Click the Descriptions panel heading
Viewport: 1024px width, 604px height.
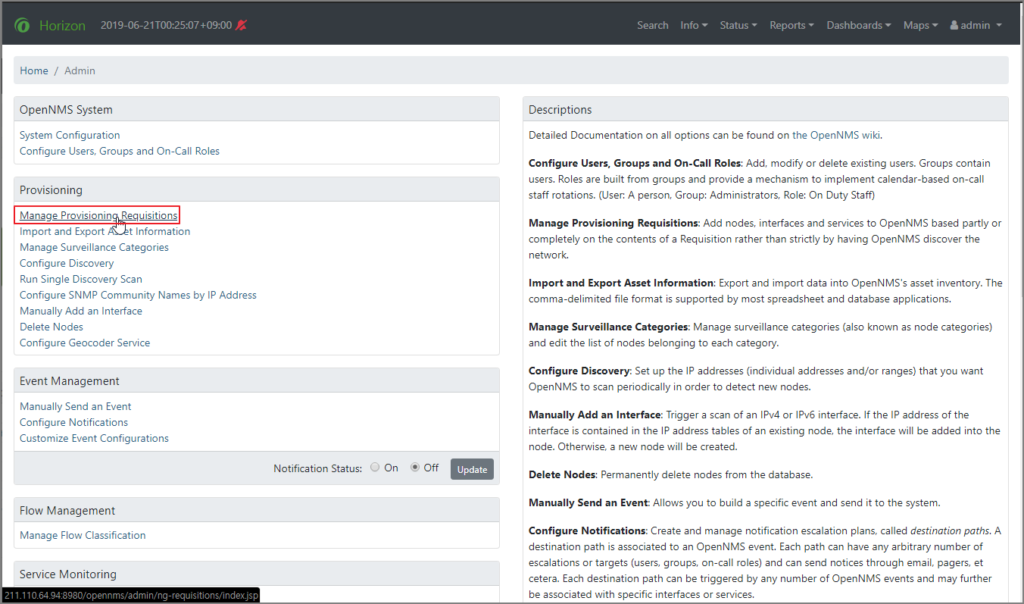560,110
